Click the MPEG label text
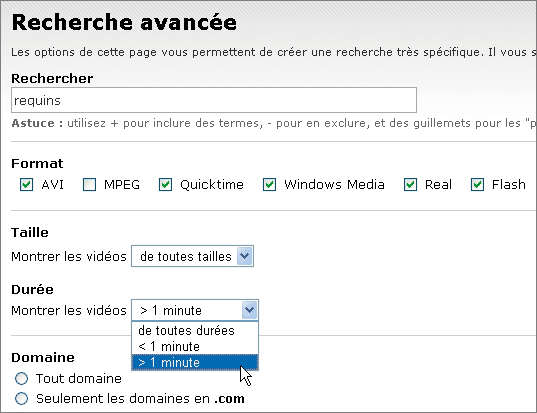 [122, 185]
